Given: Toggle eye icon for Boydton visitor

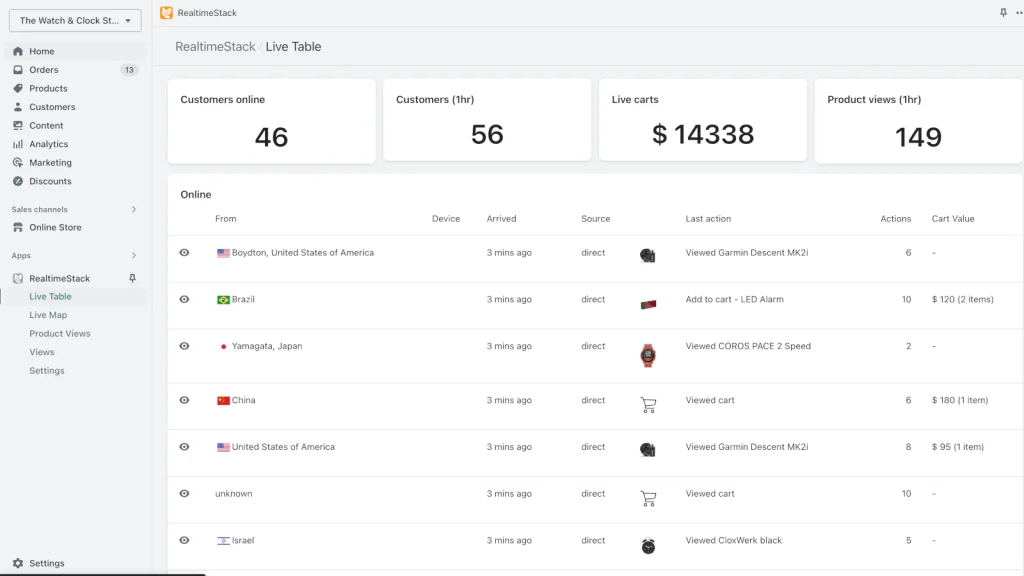Looking at the screenshot, I should (x=184, y=253).
